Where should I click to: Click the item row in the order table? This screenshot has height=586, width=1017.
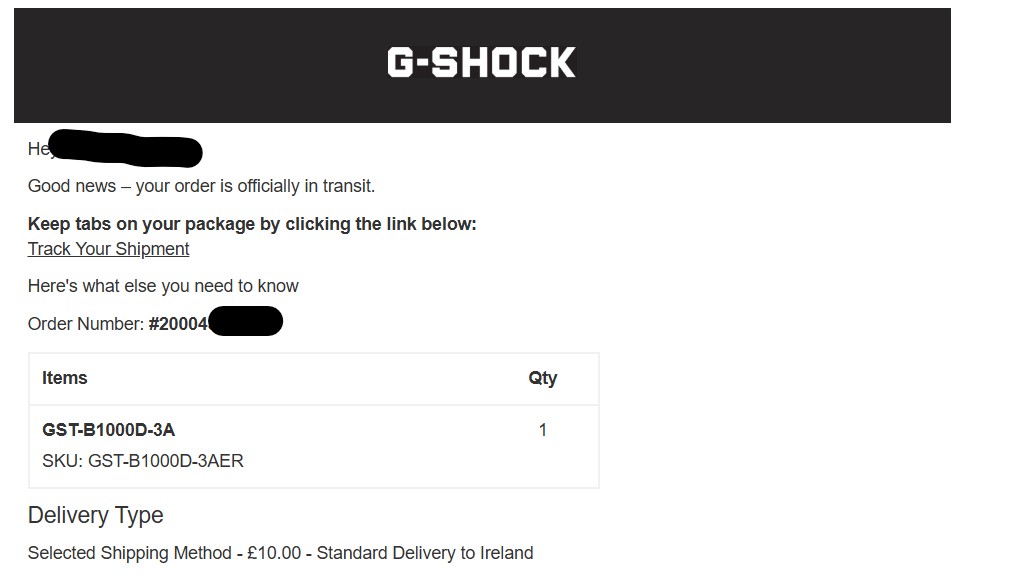click(314, 446)
